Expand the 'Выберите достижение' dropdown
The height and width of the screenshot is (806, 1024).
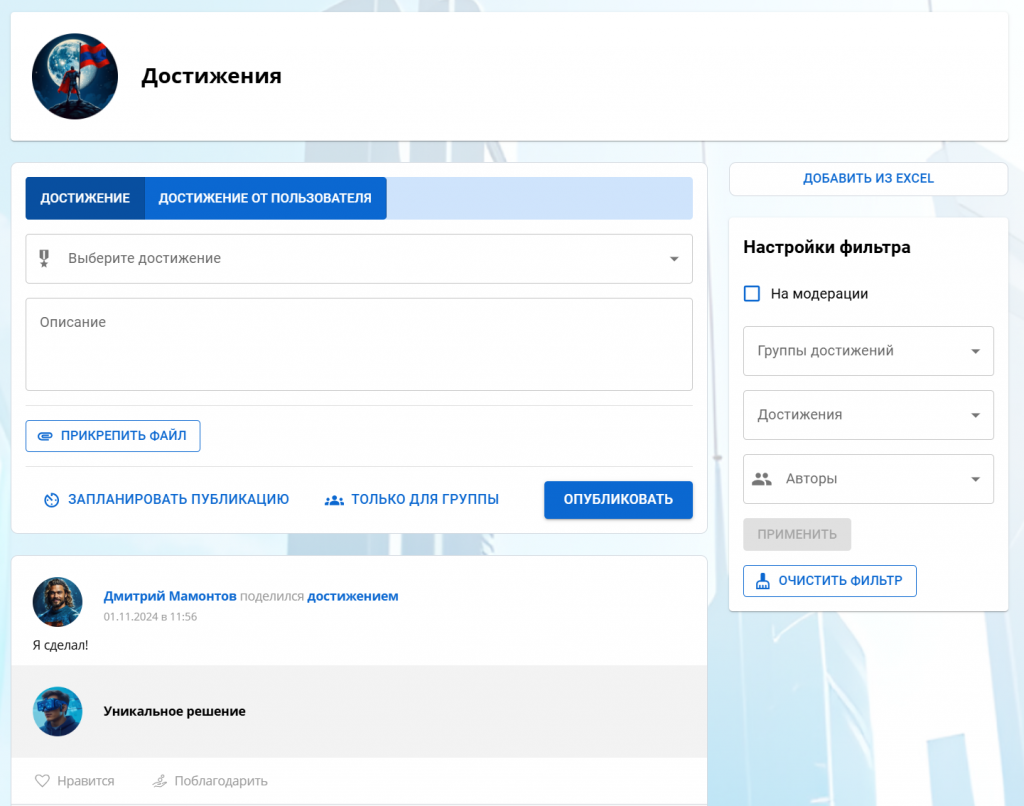point(673,259)
